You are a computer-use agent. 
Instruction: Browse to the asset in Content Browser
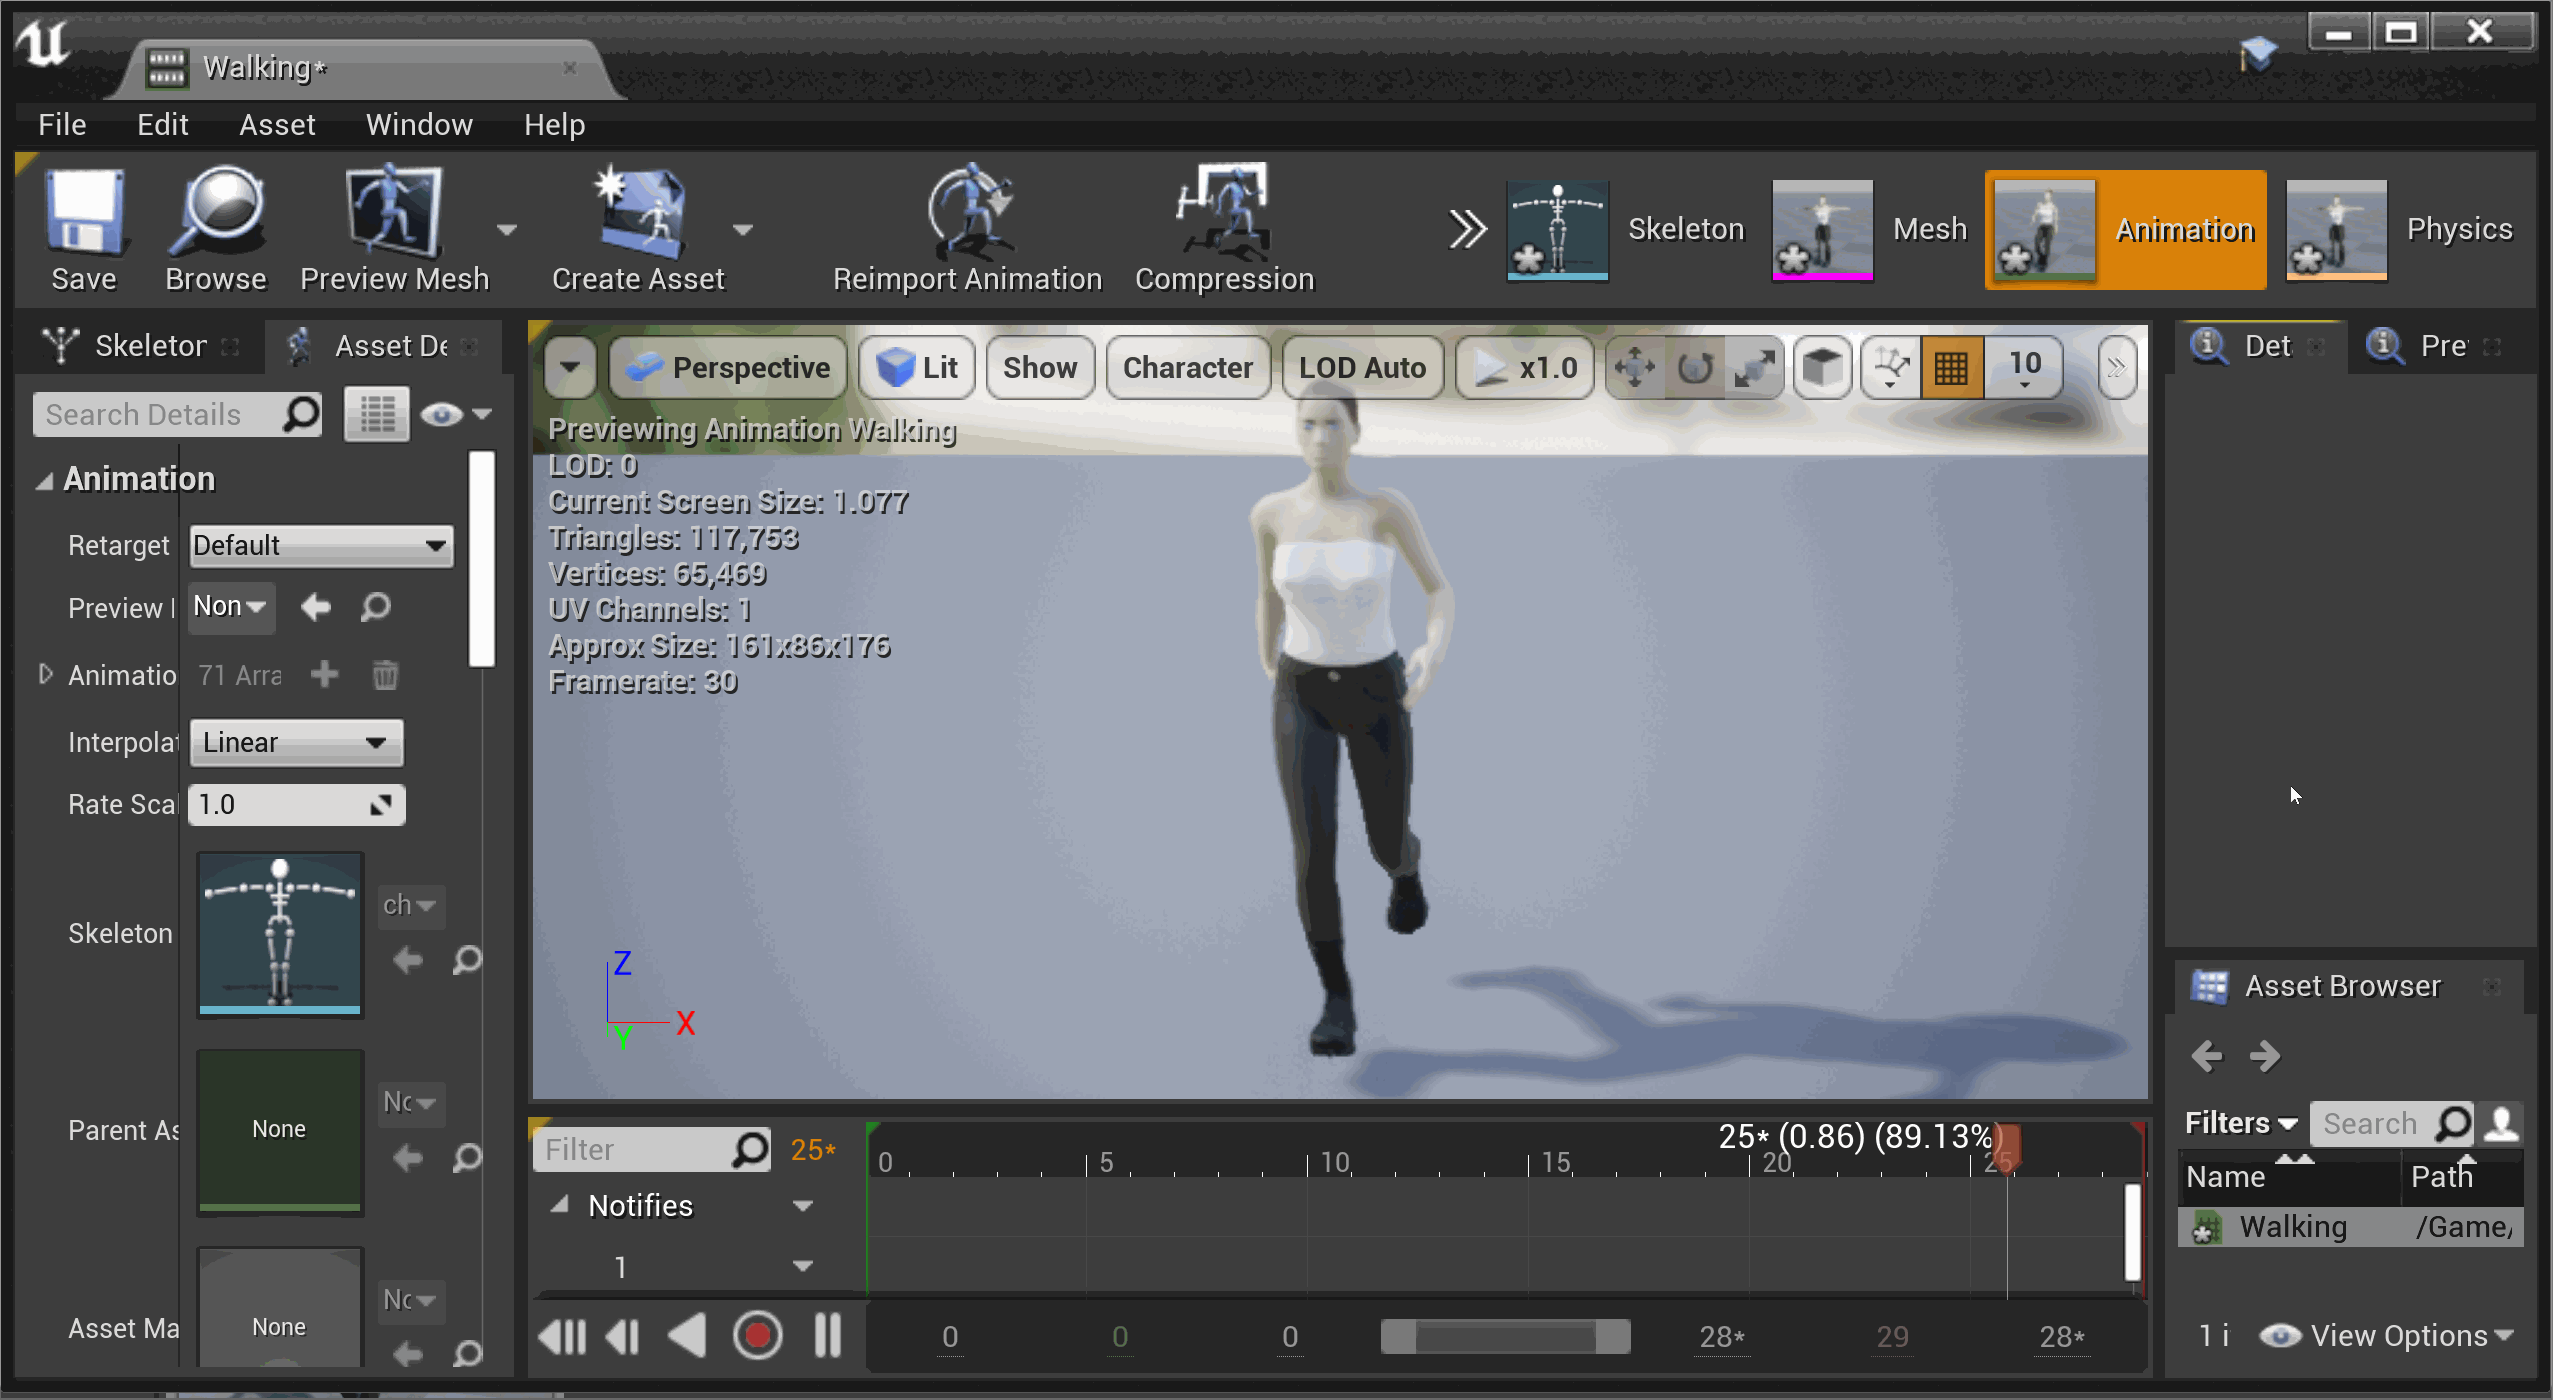coord(213,230)
